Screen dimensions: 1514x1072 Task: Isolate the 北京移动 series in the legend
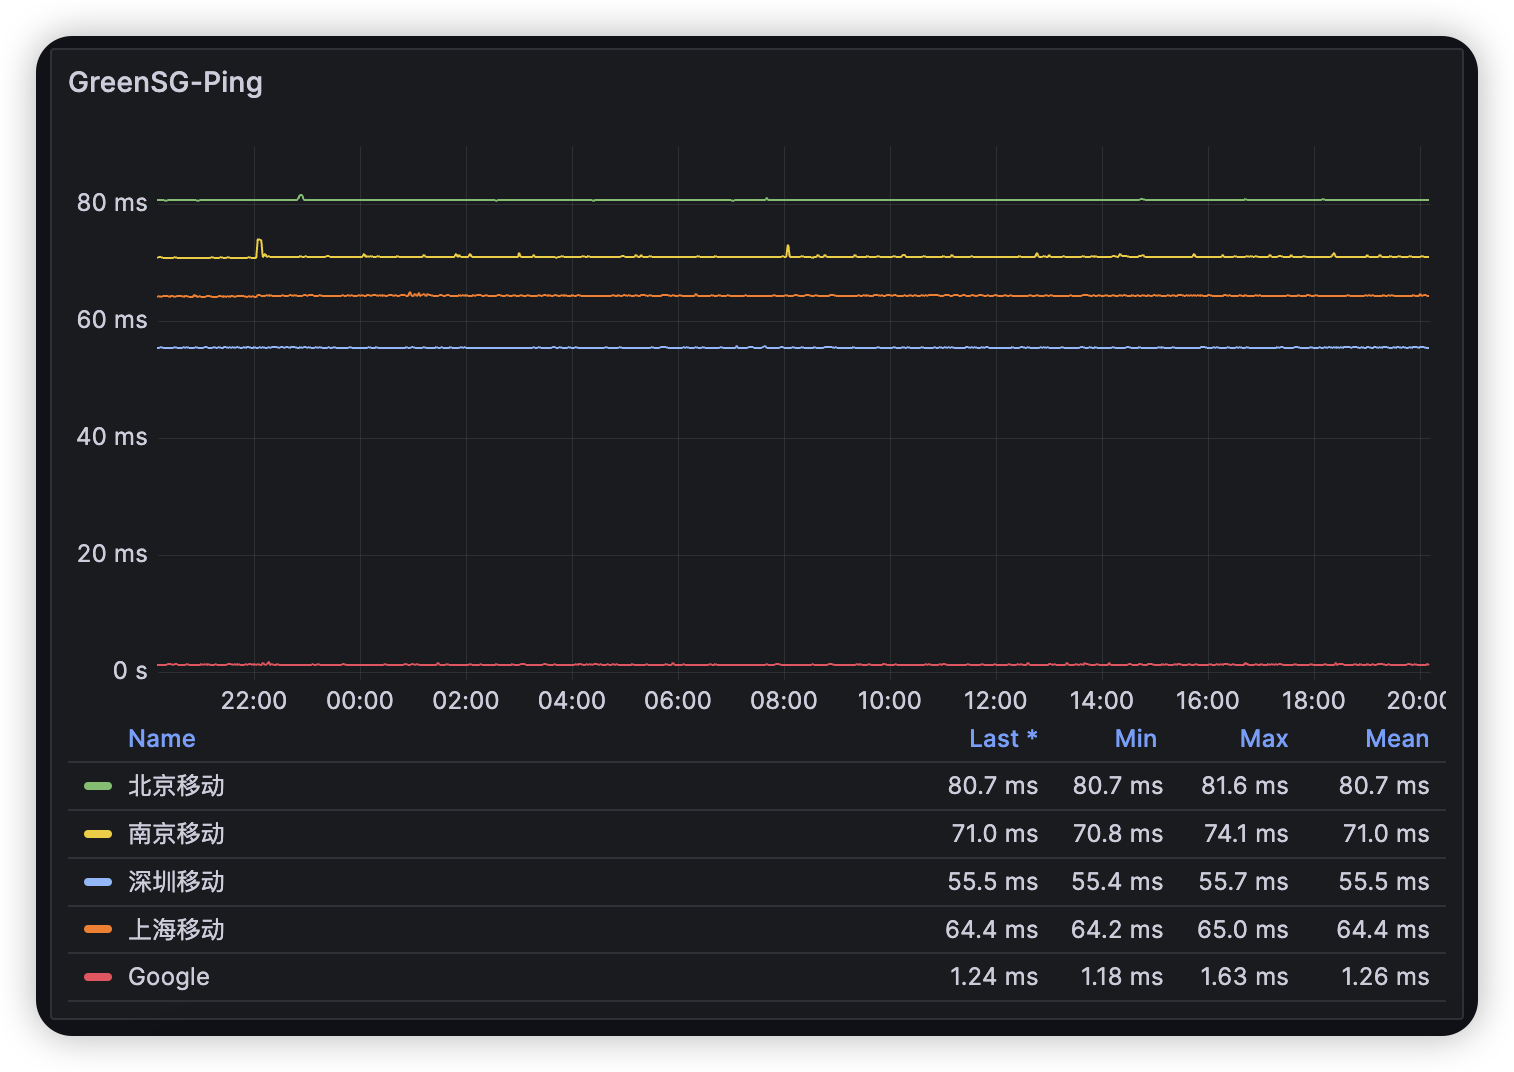[x=177, y=786]
